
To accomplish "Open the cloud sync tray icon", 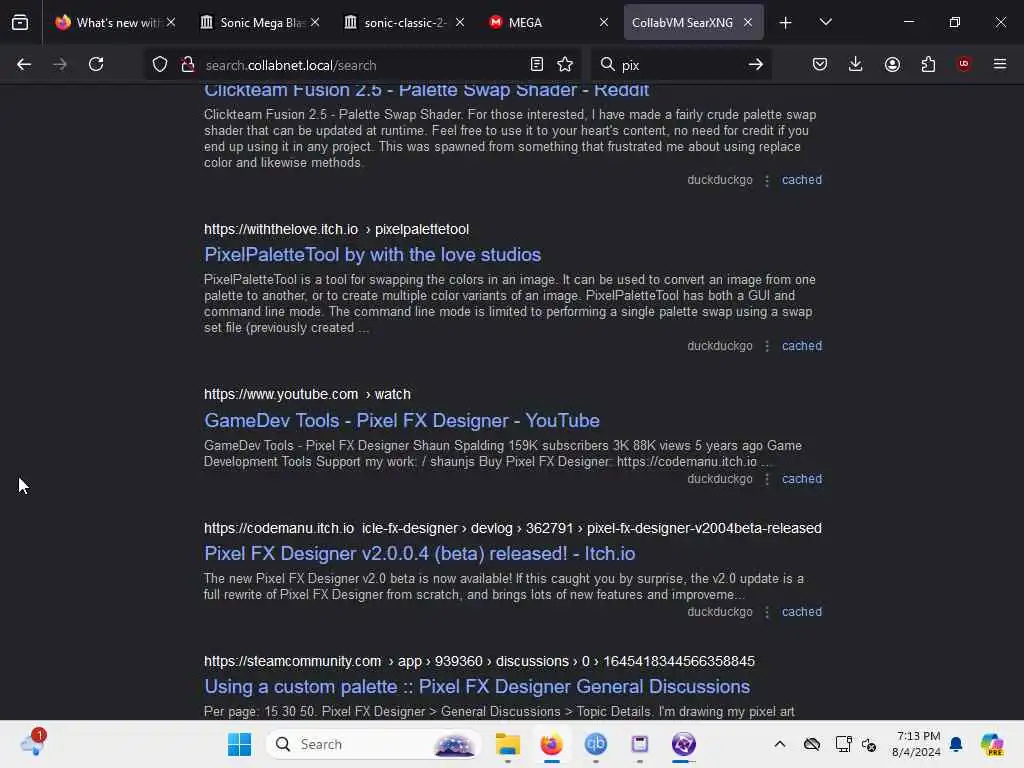I will click(x=812, y=744).
